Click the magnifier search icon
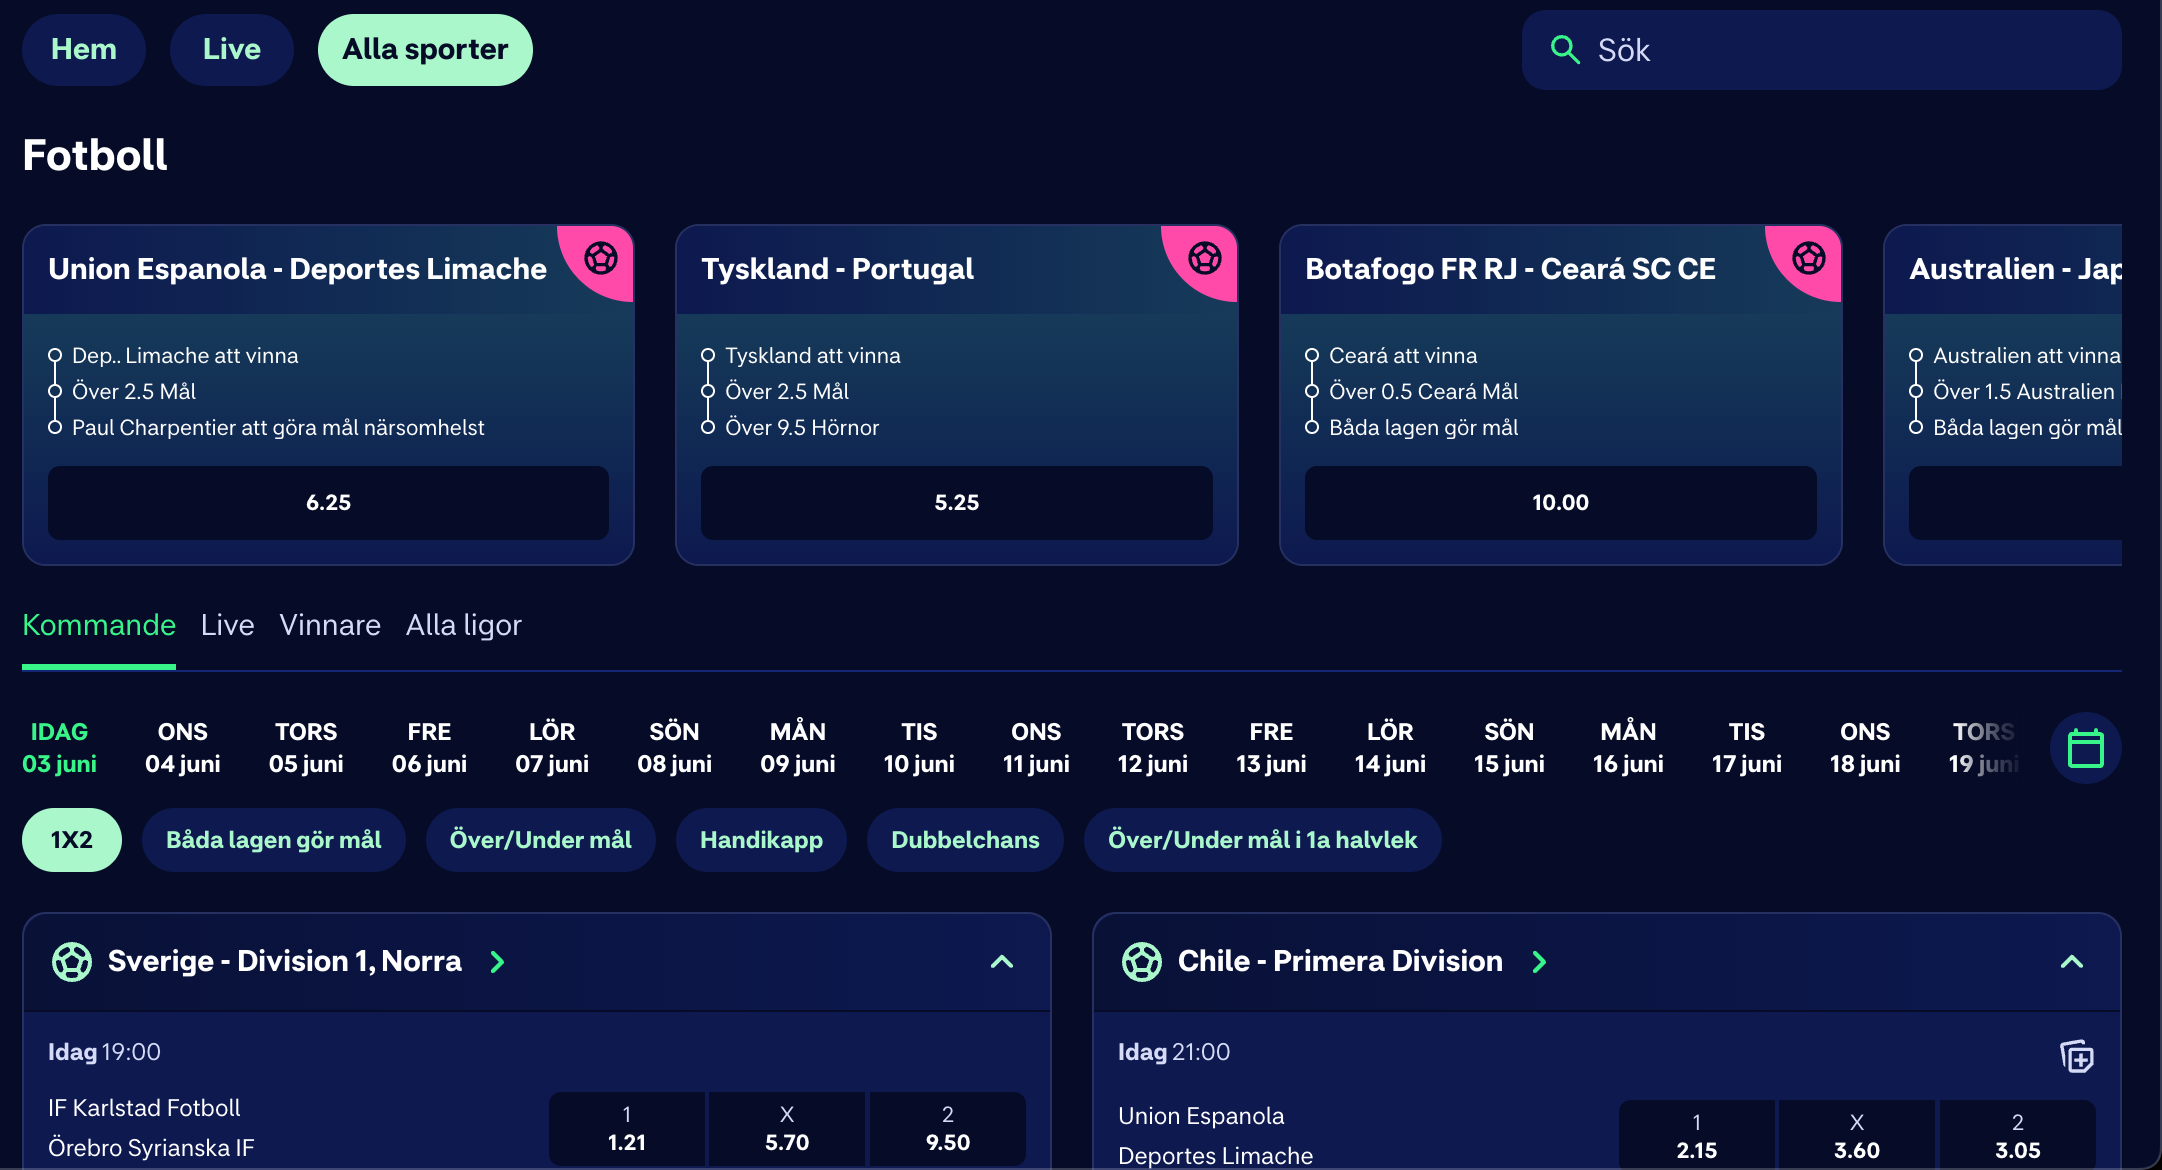The height and width of the screenshot is (1170, 2162). 1565,50
